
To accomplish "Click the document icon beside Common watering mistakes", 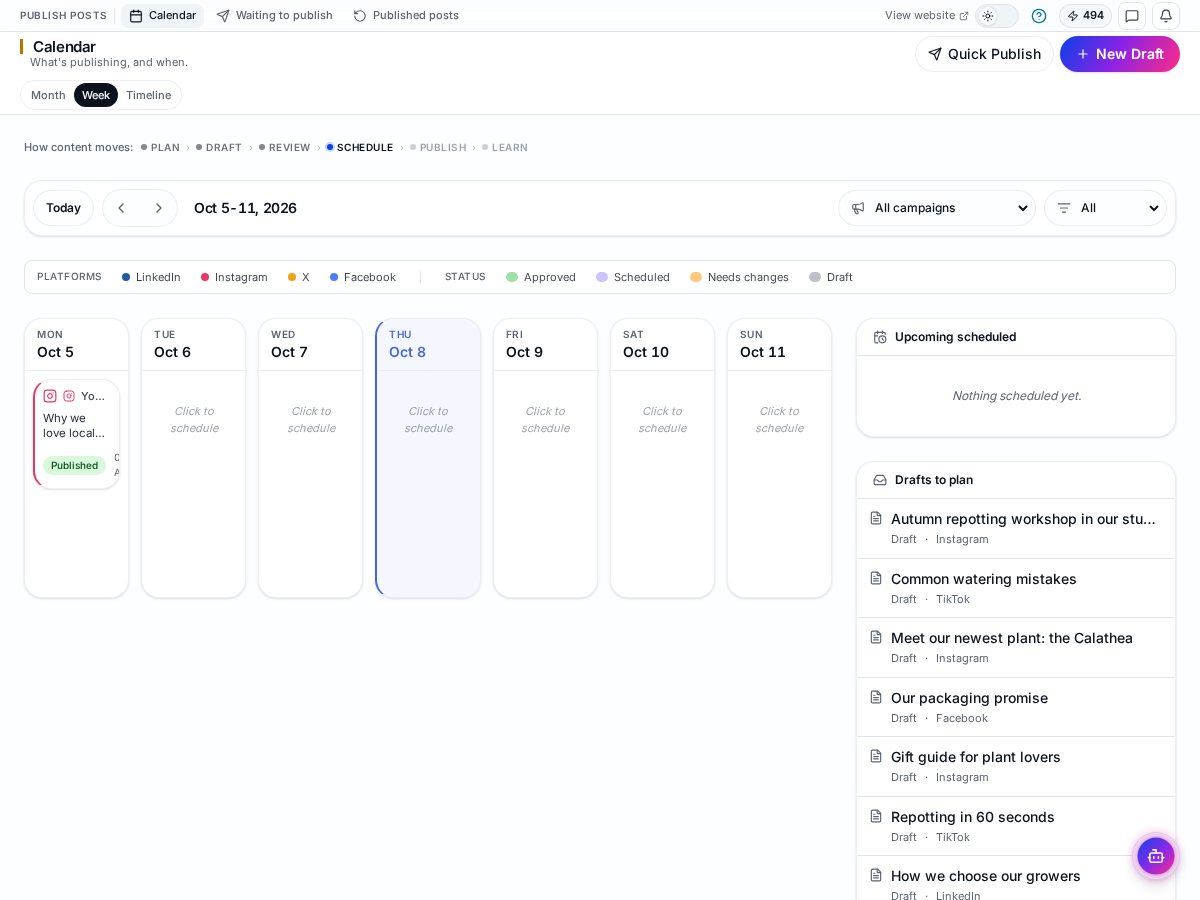I will click(x=876, y=578).
